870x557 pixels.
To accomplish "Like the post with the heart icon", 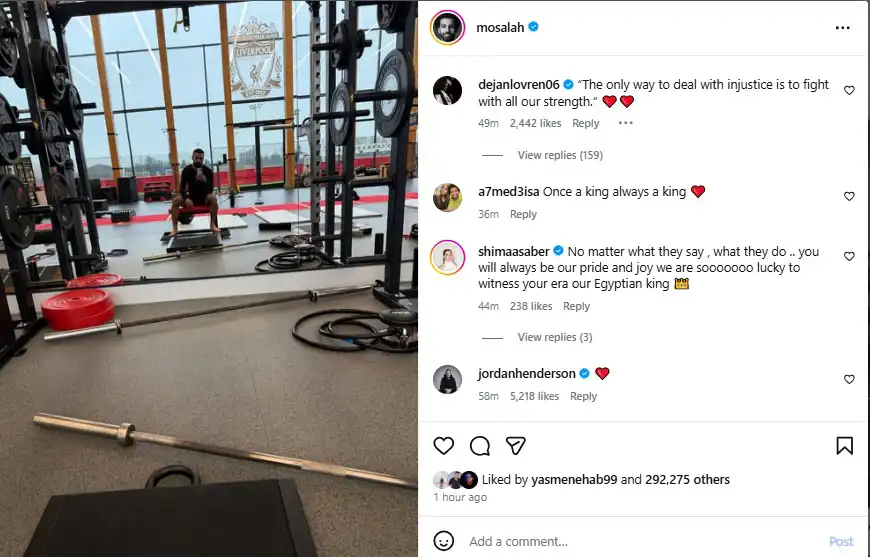I will click(443, 445).
